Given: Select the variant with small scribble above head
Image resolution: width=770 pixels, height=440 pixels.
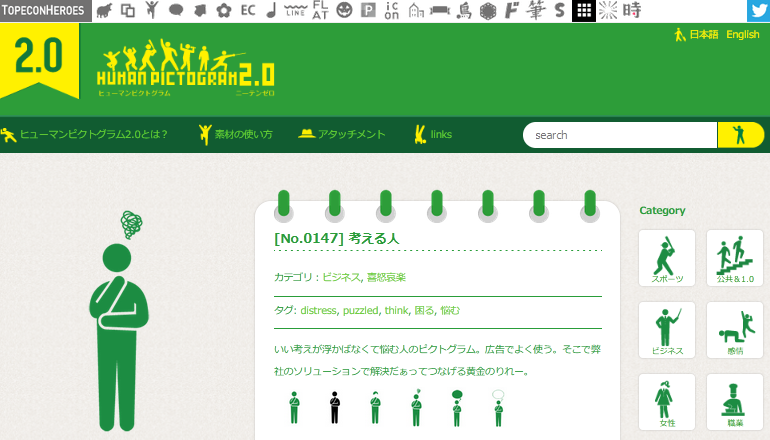Looking at the screenshot, I should click(x=416, y=408).
